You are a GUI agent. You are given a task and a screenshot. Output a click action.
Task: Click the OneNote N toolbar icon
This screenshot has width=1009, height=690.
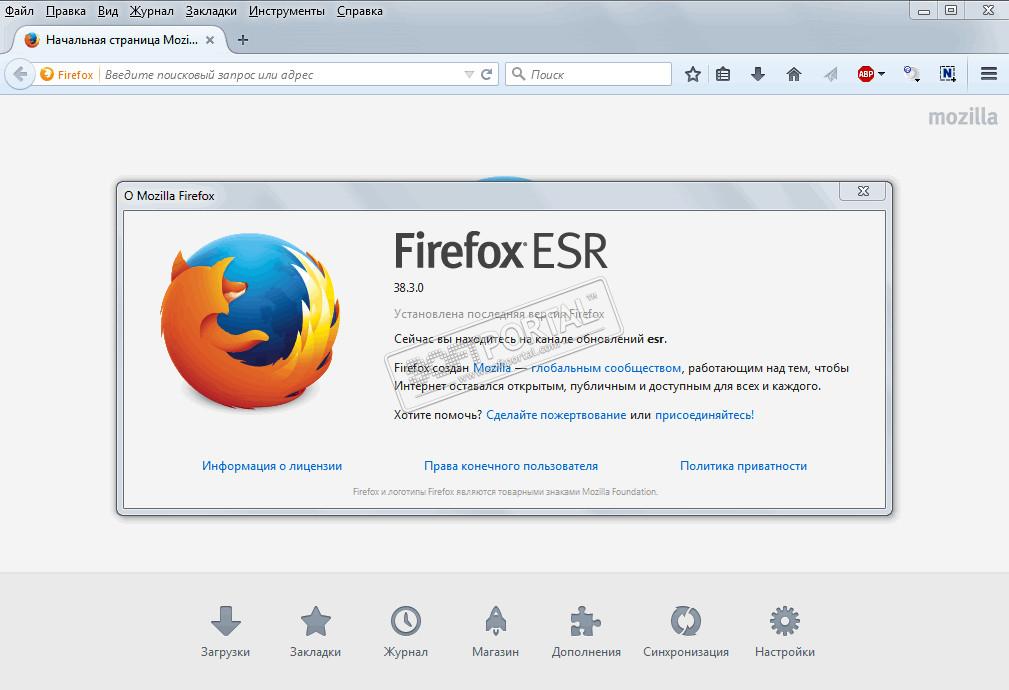point(947,75)
